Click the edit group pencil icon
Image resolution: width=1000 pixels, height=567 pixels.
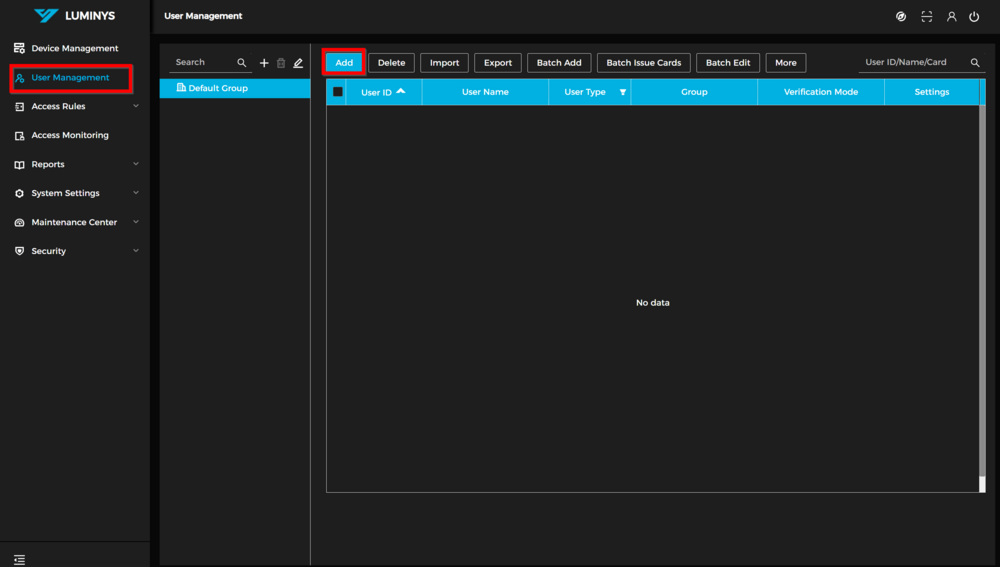[298, 63]
